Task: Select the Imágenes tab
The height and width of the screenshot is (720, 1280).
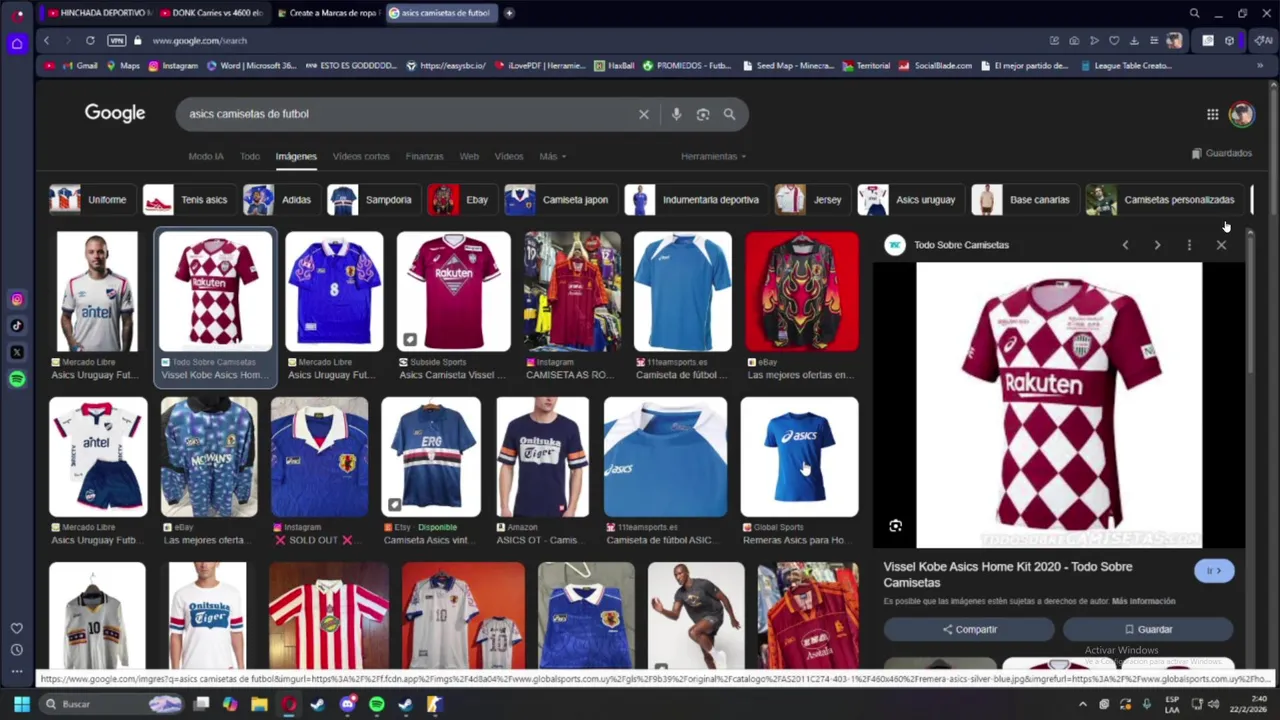Action: pyautogui.click(x=296, y=156)
